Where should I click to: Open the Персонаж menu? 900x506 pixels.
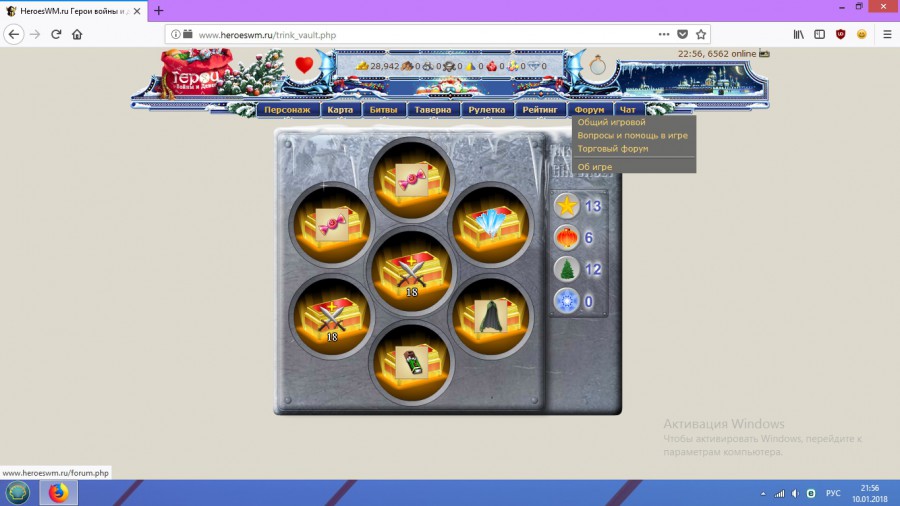(287, 110)
